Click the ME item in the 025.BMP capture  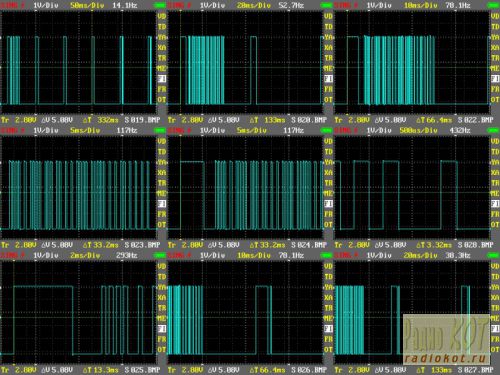coord(162,318)
